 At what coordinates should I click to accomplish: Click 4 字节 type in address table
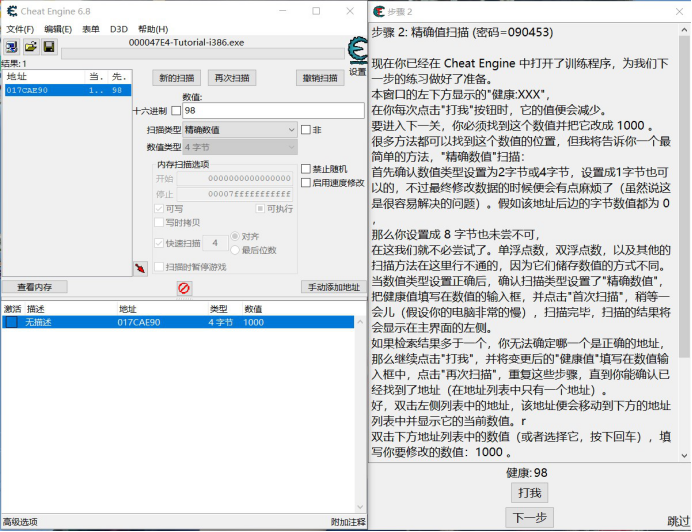coord(221,322)
